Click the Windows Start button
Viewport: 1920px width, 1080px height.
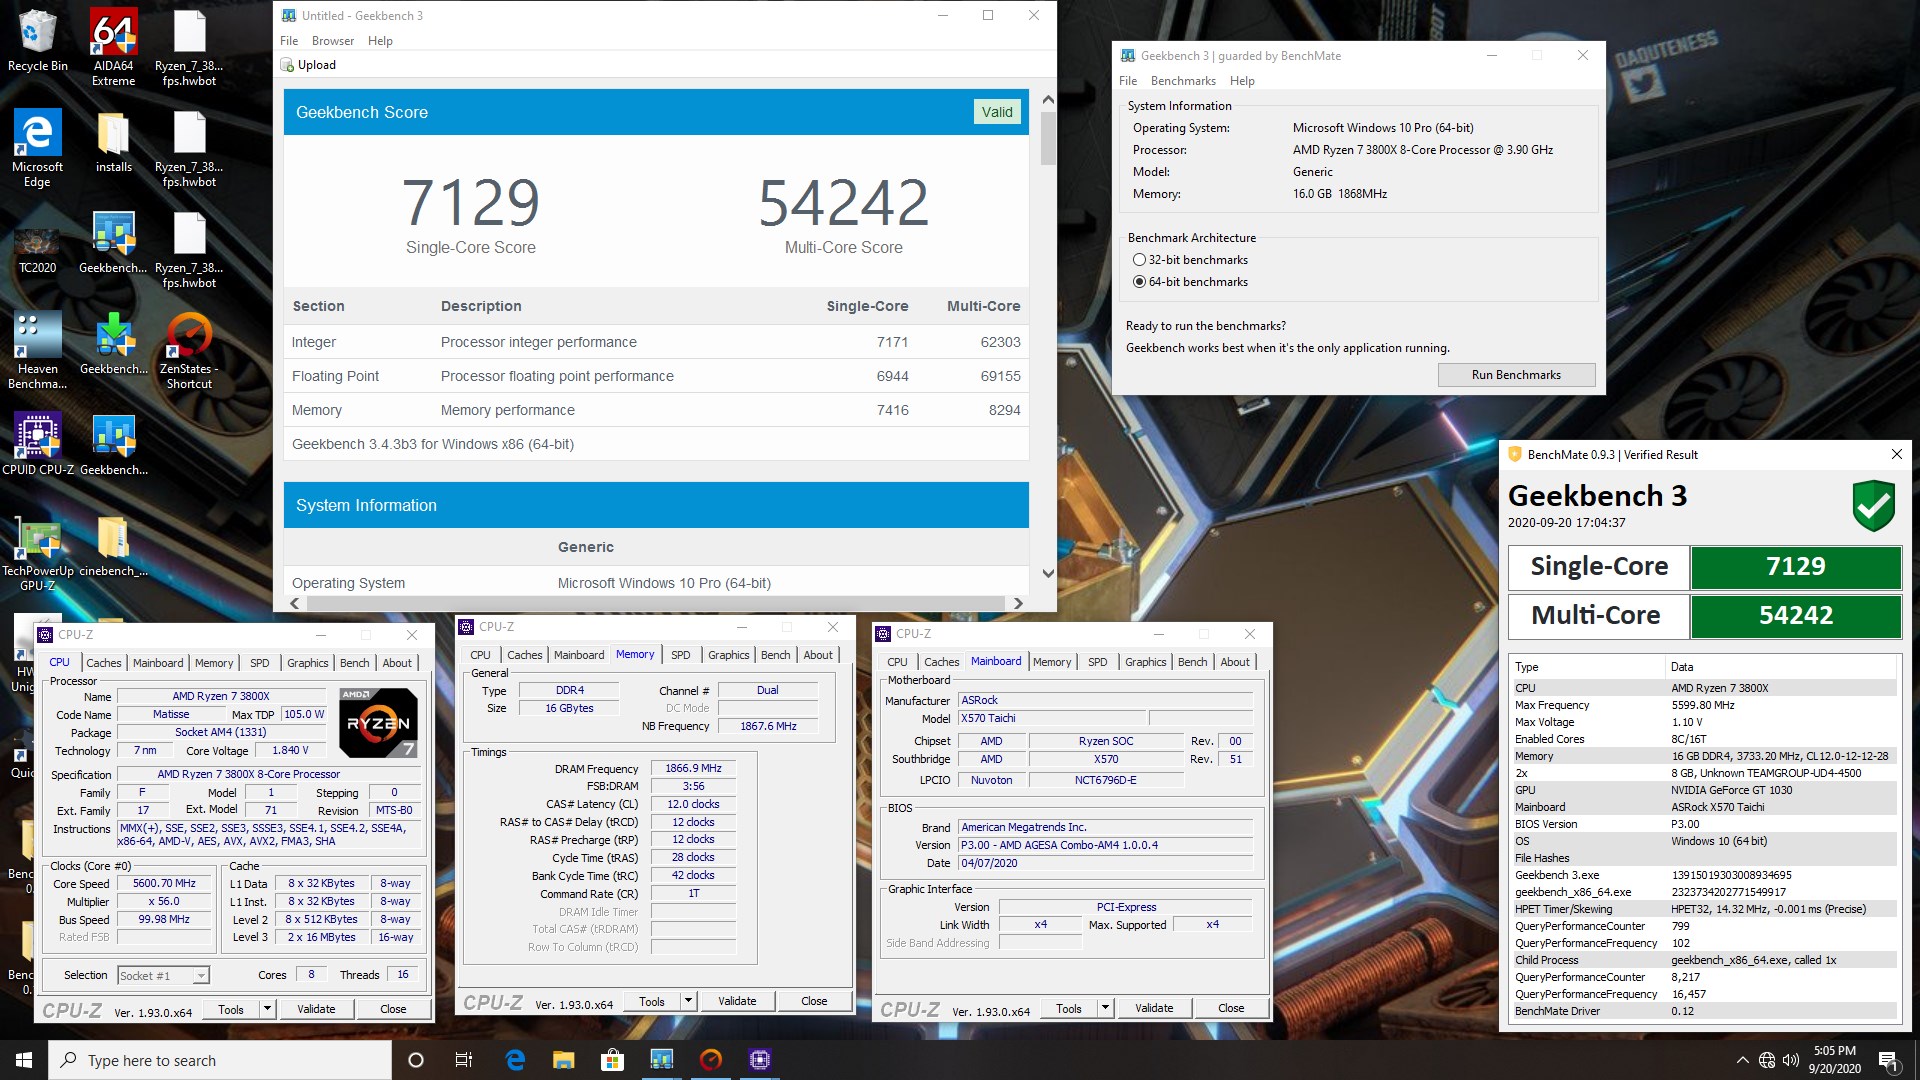click(24, 1060)
